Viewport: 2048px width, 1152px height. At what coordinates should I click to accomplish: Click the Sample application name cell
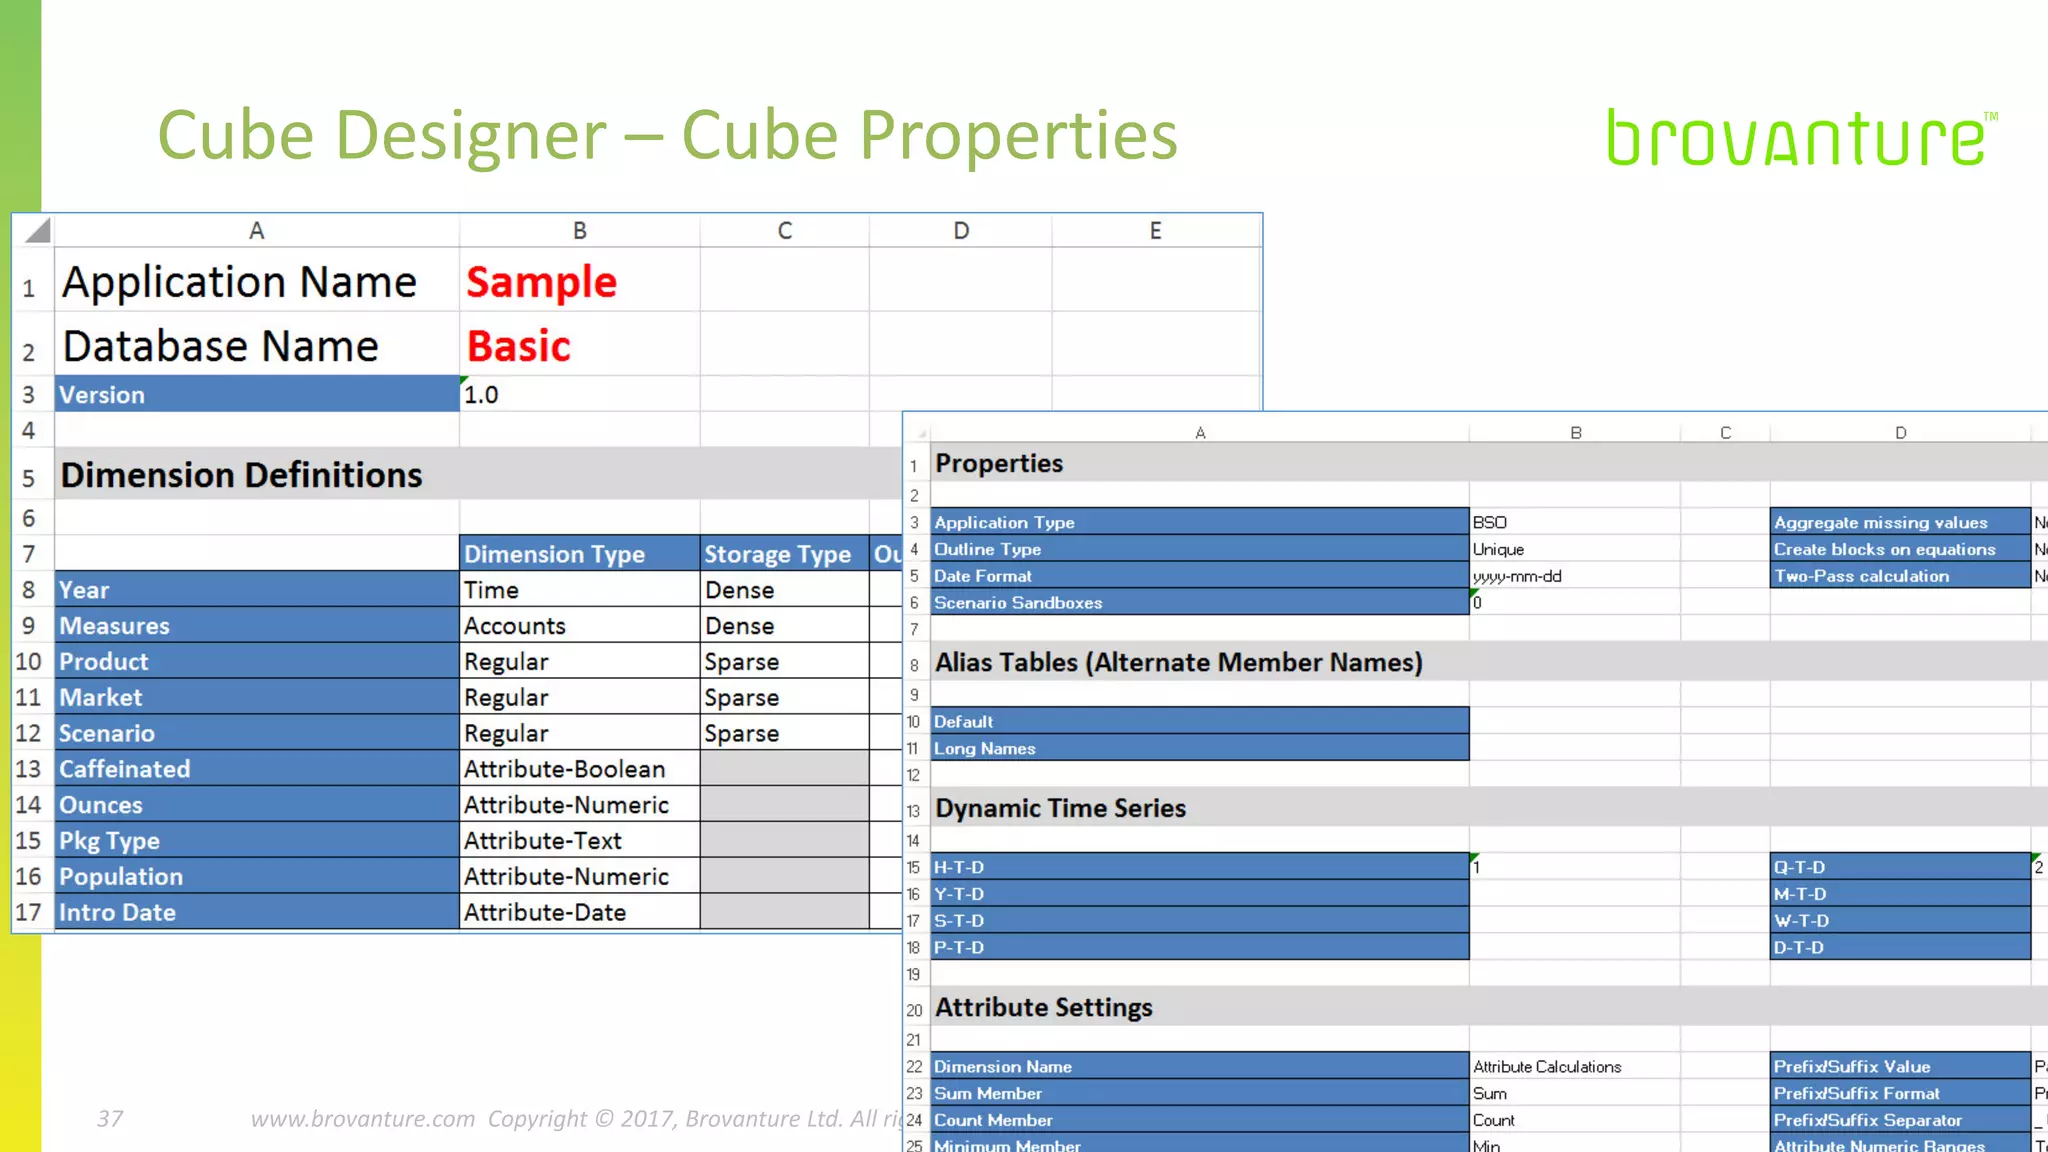(x=579, y=282)
